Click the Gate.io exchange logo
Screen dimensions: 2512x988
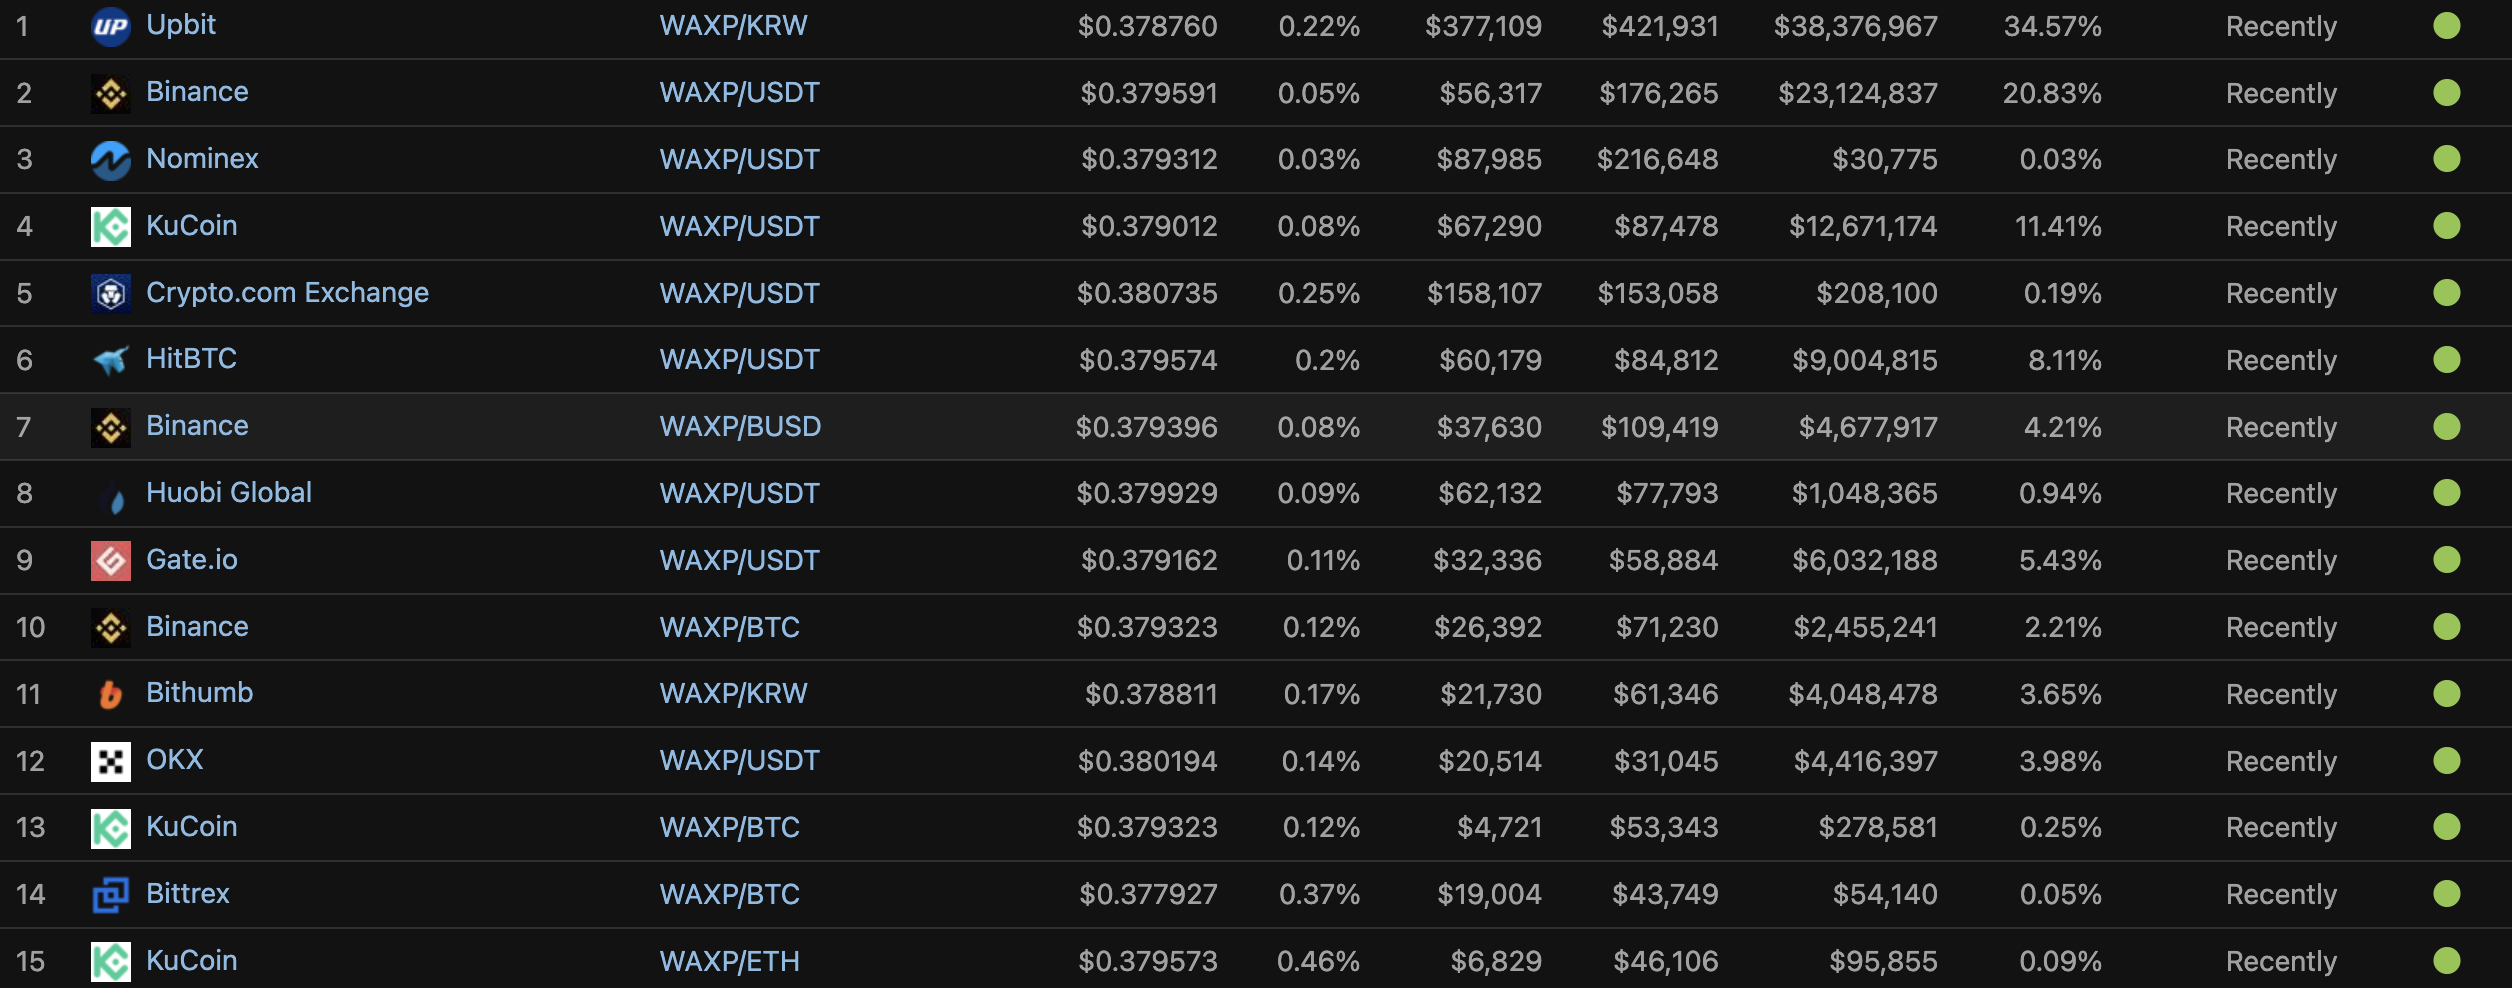111,561
